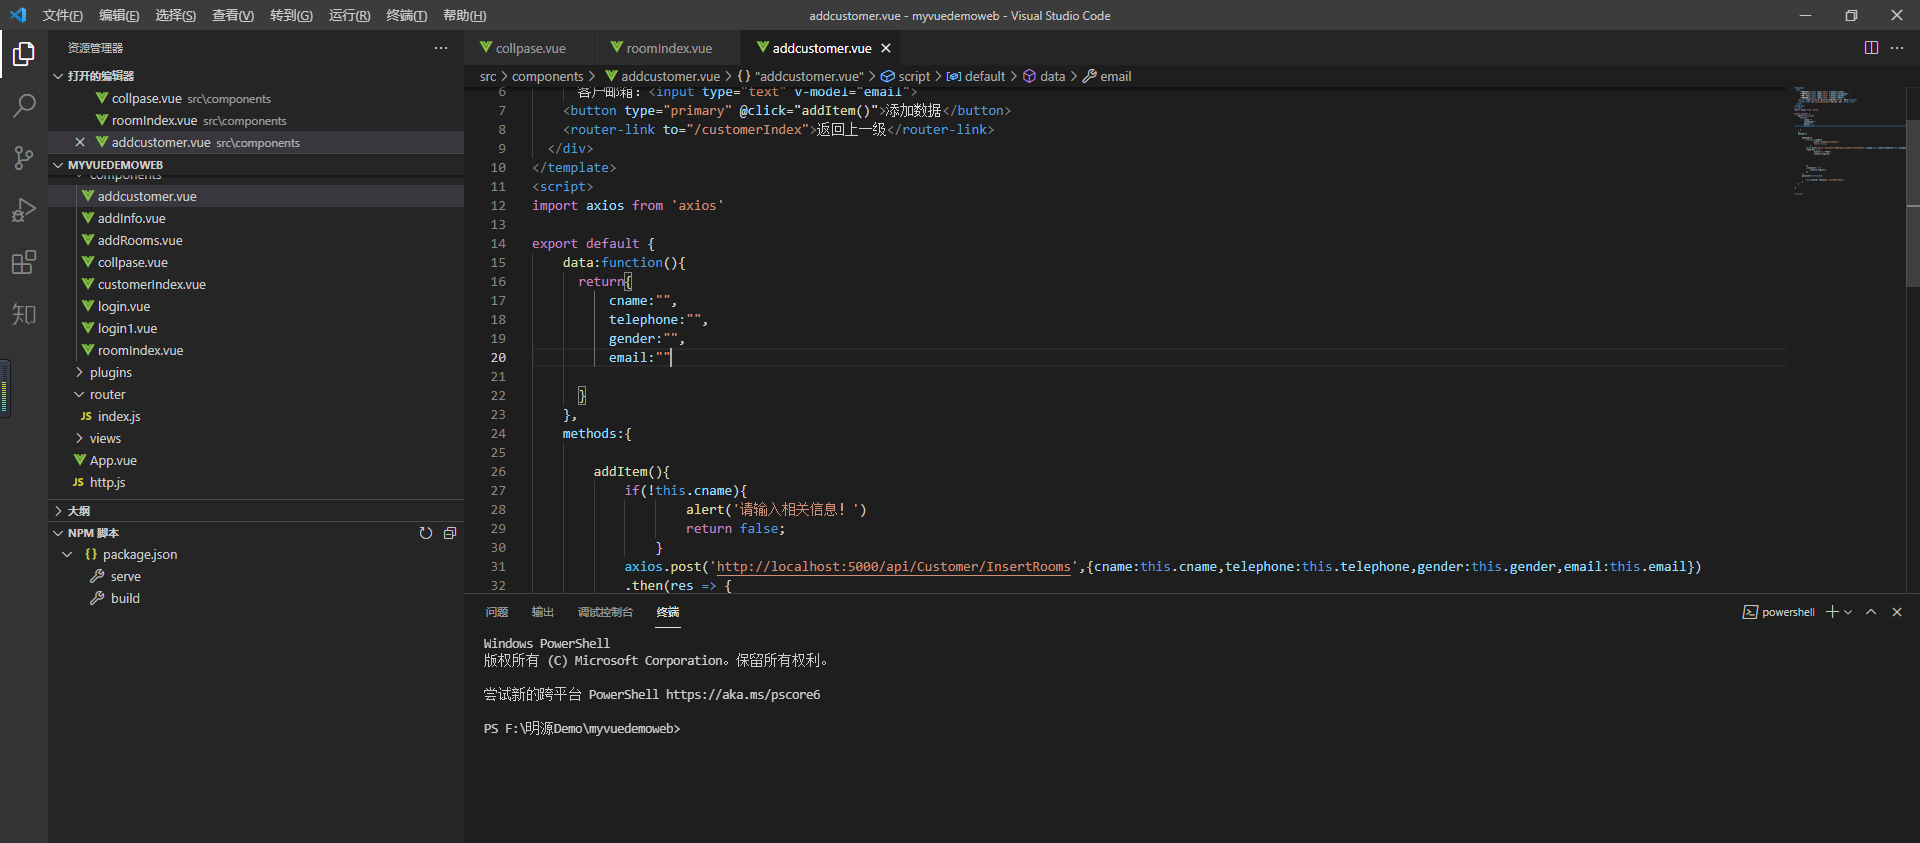Collapse the 打开的编辑器 section

(58, 76)
